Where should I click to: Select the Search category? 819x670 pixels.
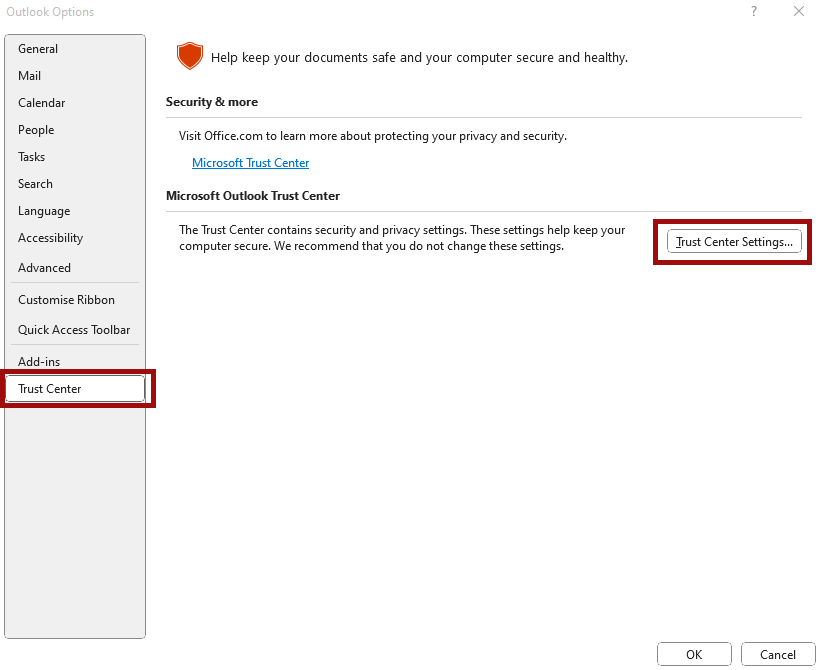point(75,184)
